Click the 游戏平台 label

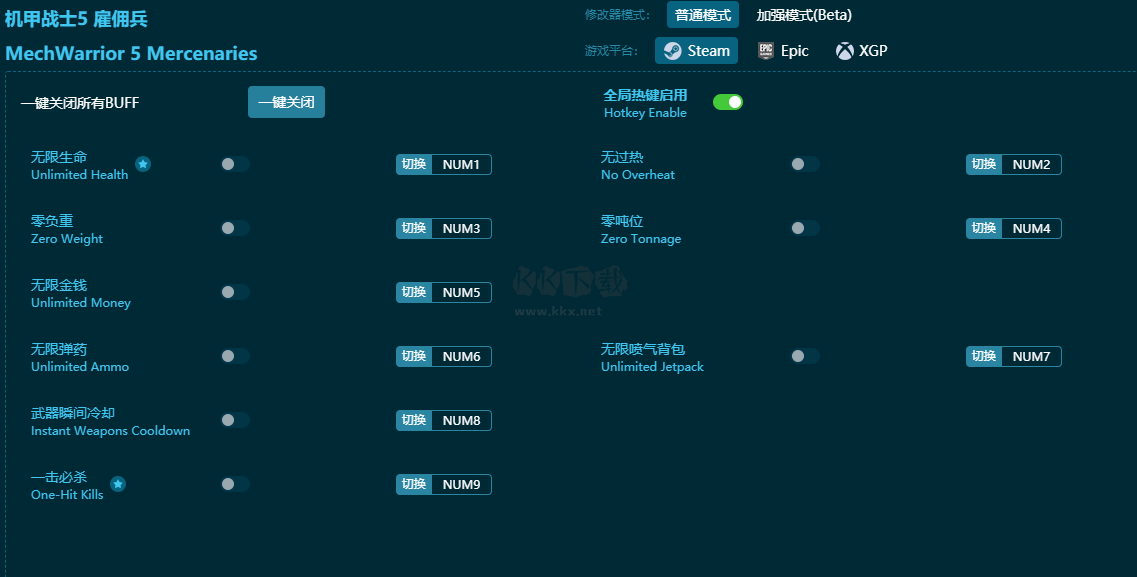(612, 51)
